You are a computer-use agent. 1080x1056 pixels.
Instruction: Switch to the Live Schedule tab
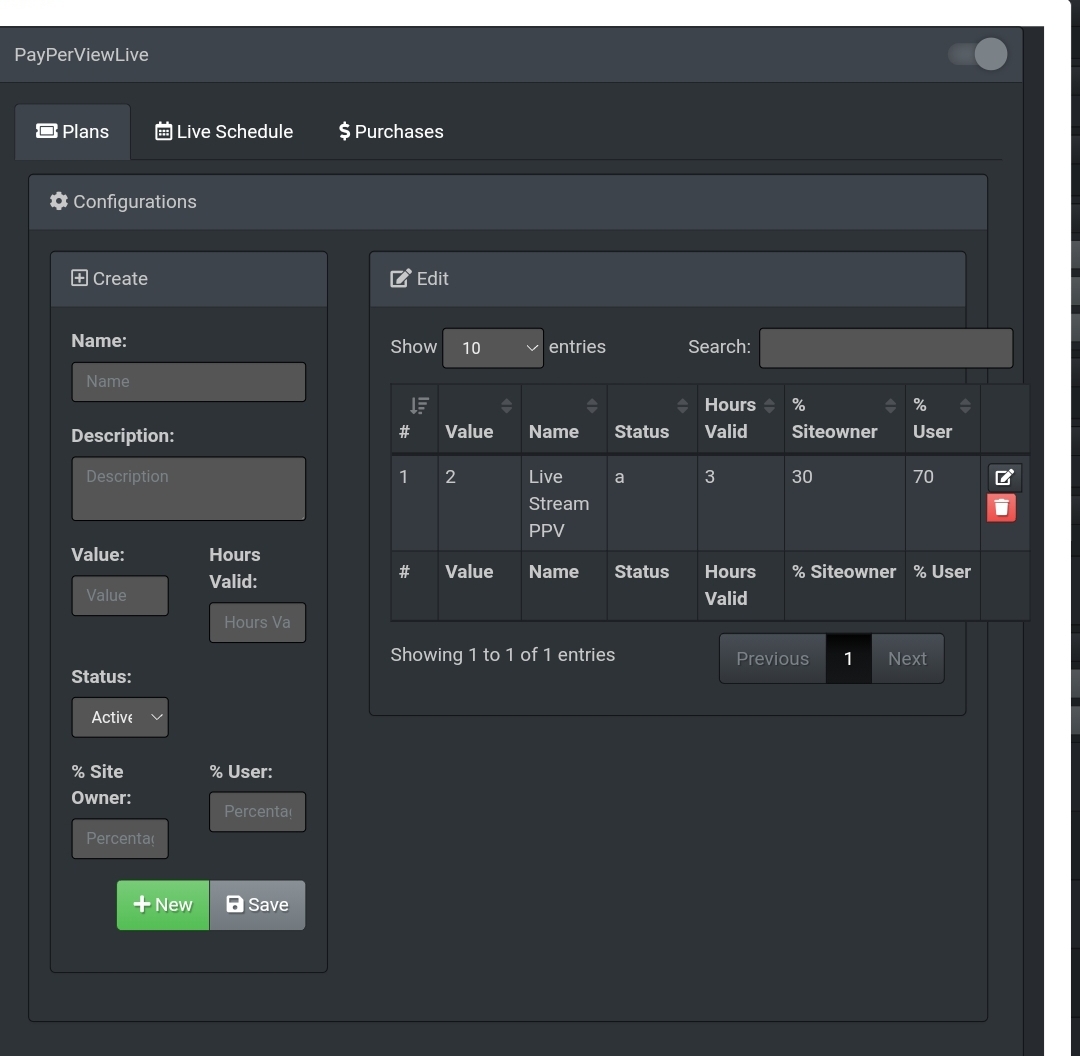(224, 132)
